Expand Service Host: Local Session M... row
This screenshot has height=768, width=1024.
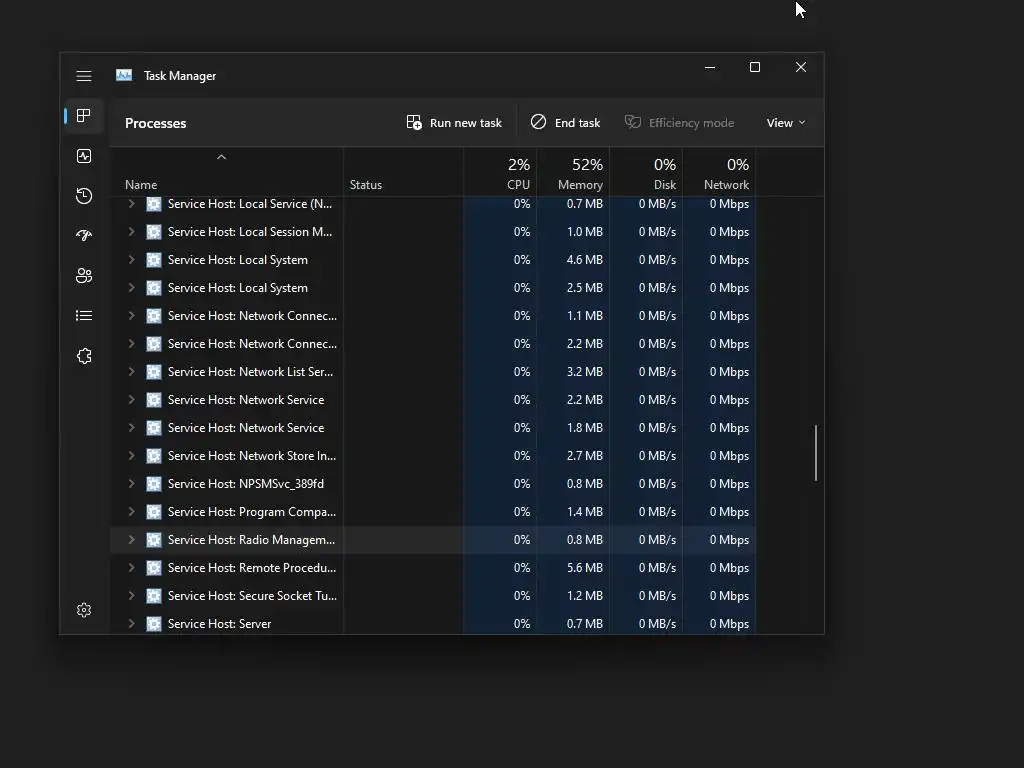(131, 232)
